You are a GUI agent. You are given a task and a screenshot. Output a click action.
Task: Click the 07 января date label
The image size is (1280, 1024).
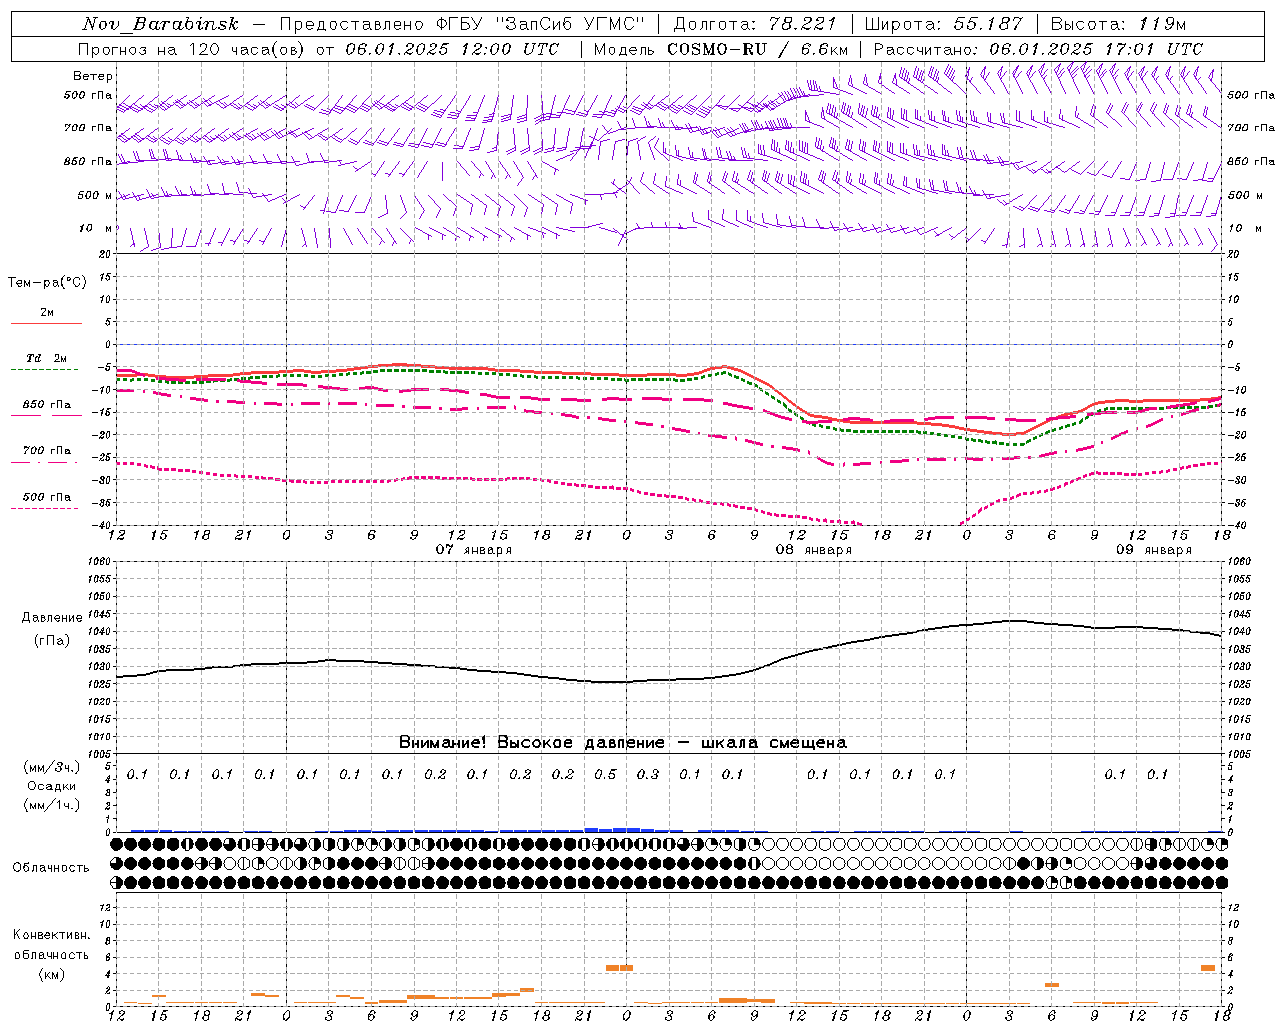[474, 550]
